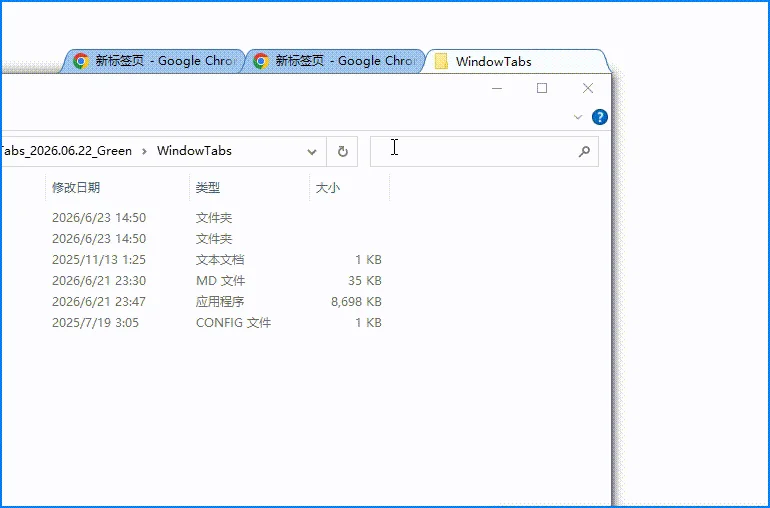Maximize the Explorer window
Image resolution: width=770 pixels, height=508 pixels.
542,88
